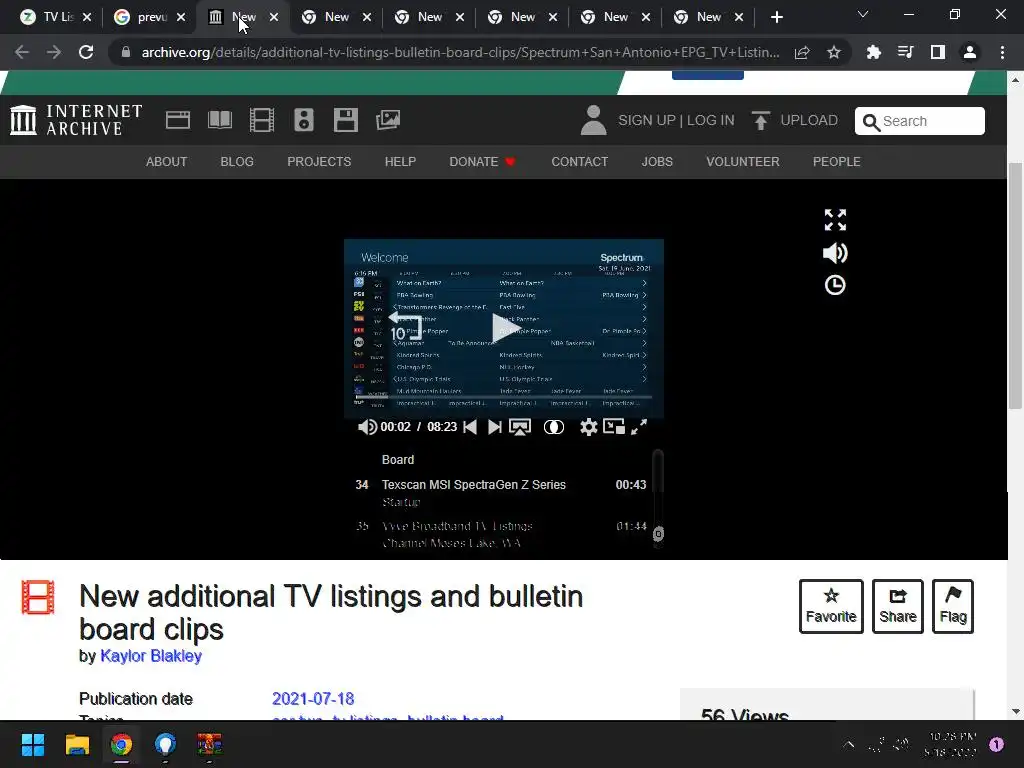Open the ABOUT menu item
The width and height of the screenshot is (1024, 768).
pos(167,161)
